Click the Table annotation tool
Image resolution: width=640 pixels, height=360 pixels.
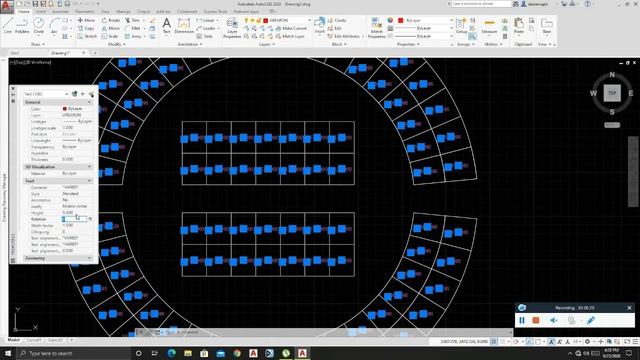coord(205,36)
